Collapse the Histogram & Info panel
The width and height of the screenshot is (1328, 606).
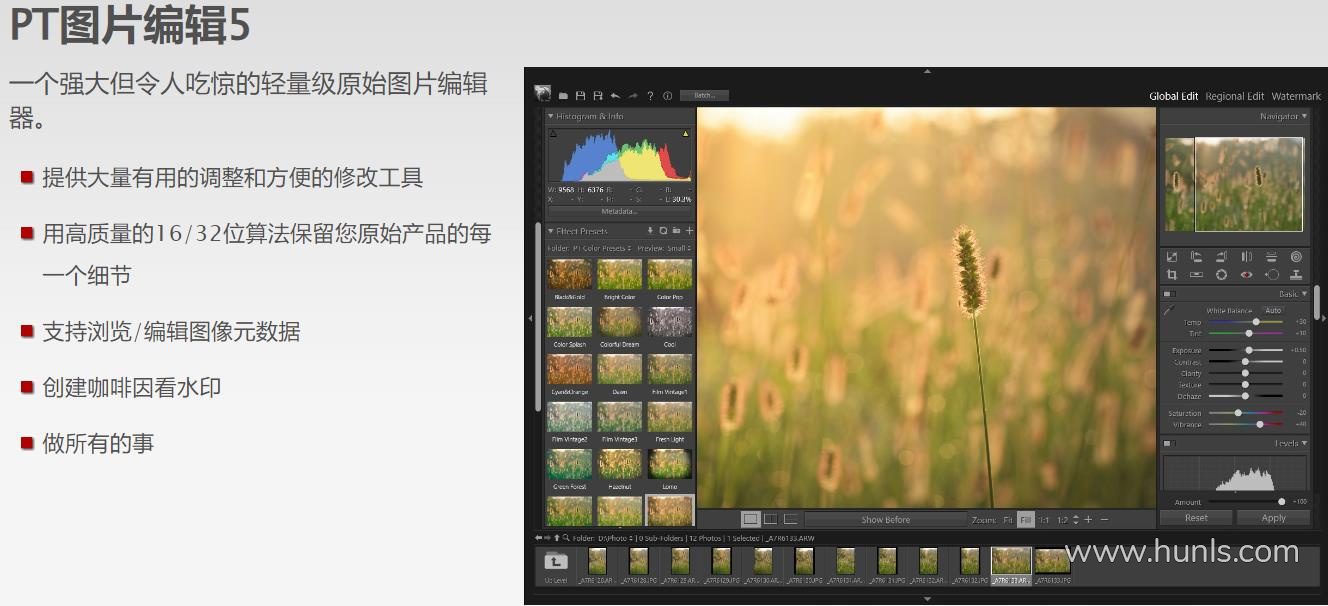550,116
